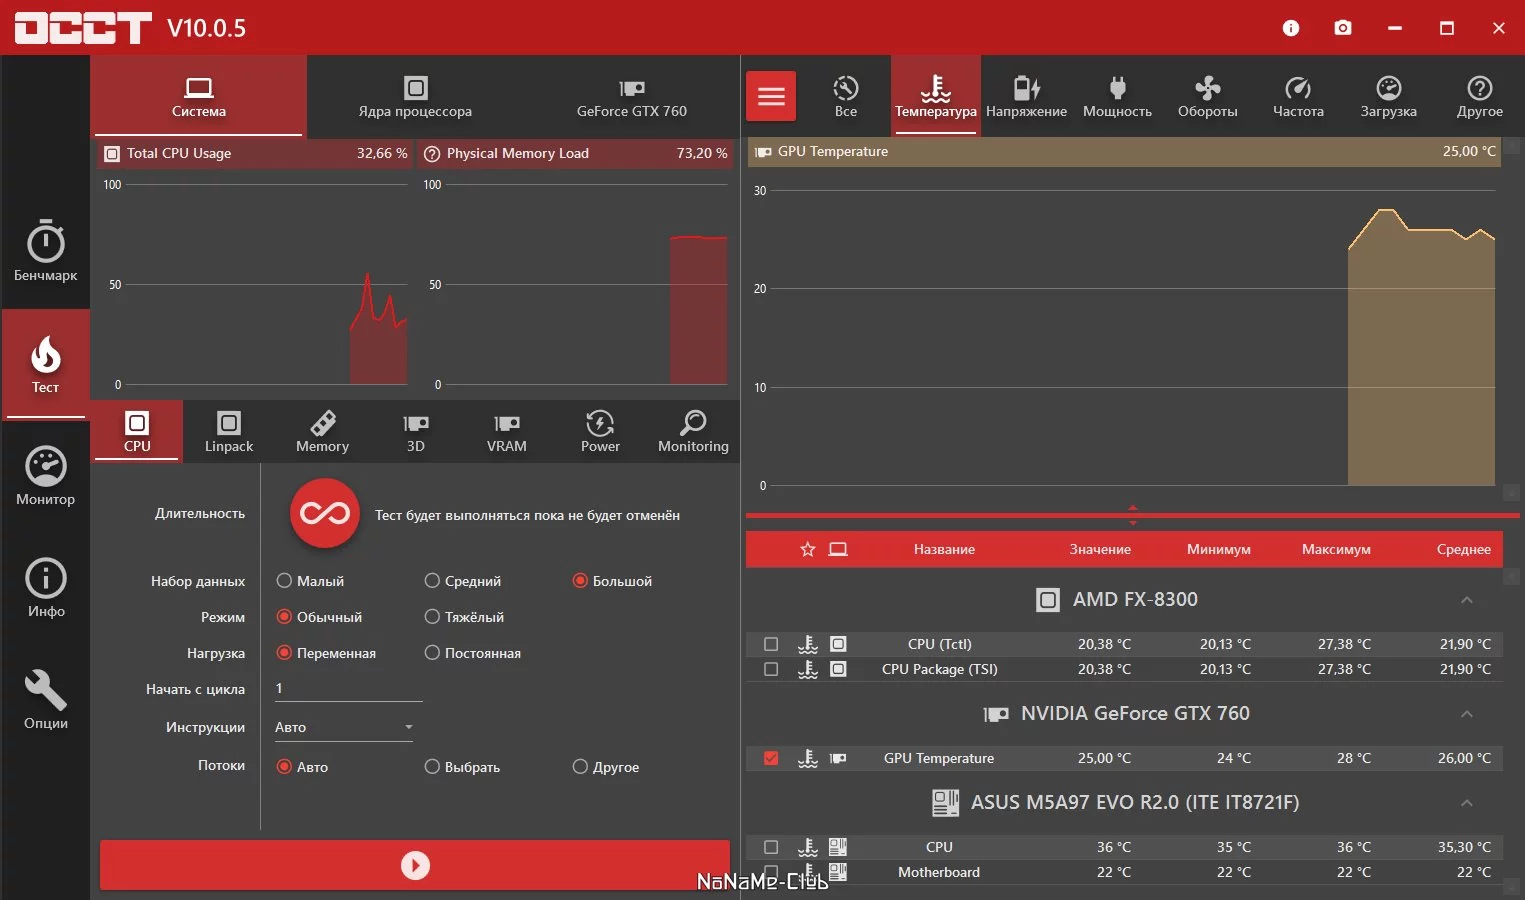Select the Другое sensors icon
Viewport: 1525px width, 900px height.
1479,96
